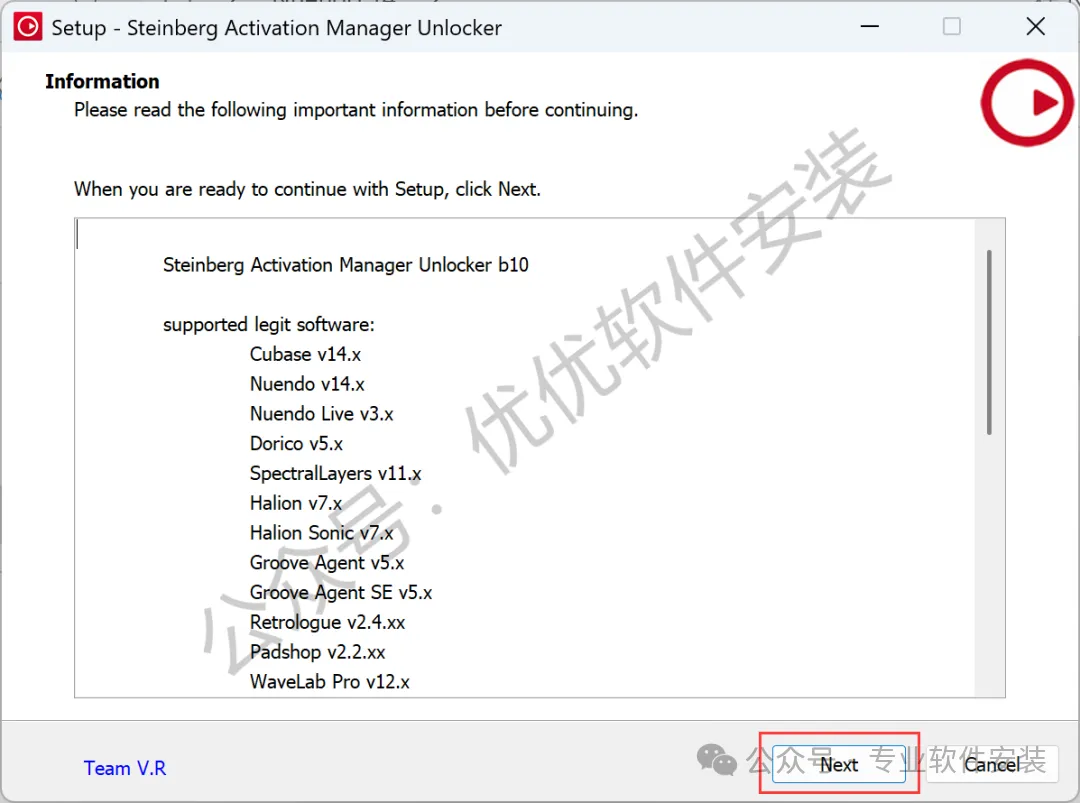Click the 'Information' page heading
This screenshot has width=1080, height=803.
tap(102, 81)
